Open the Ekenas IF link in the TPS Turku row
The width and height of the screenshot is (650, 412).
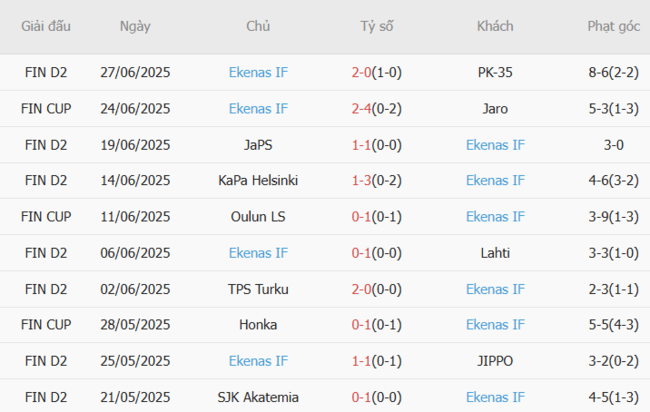495,289
